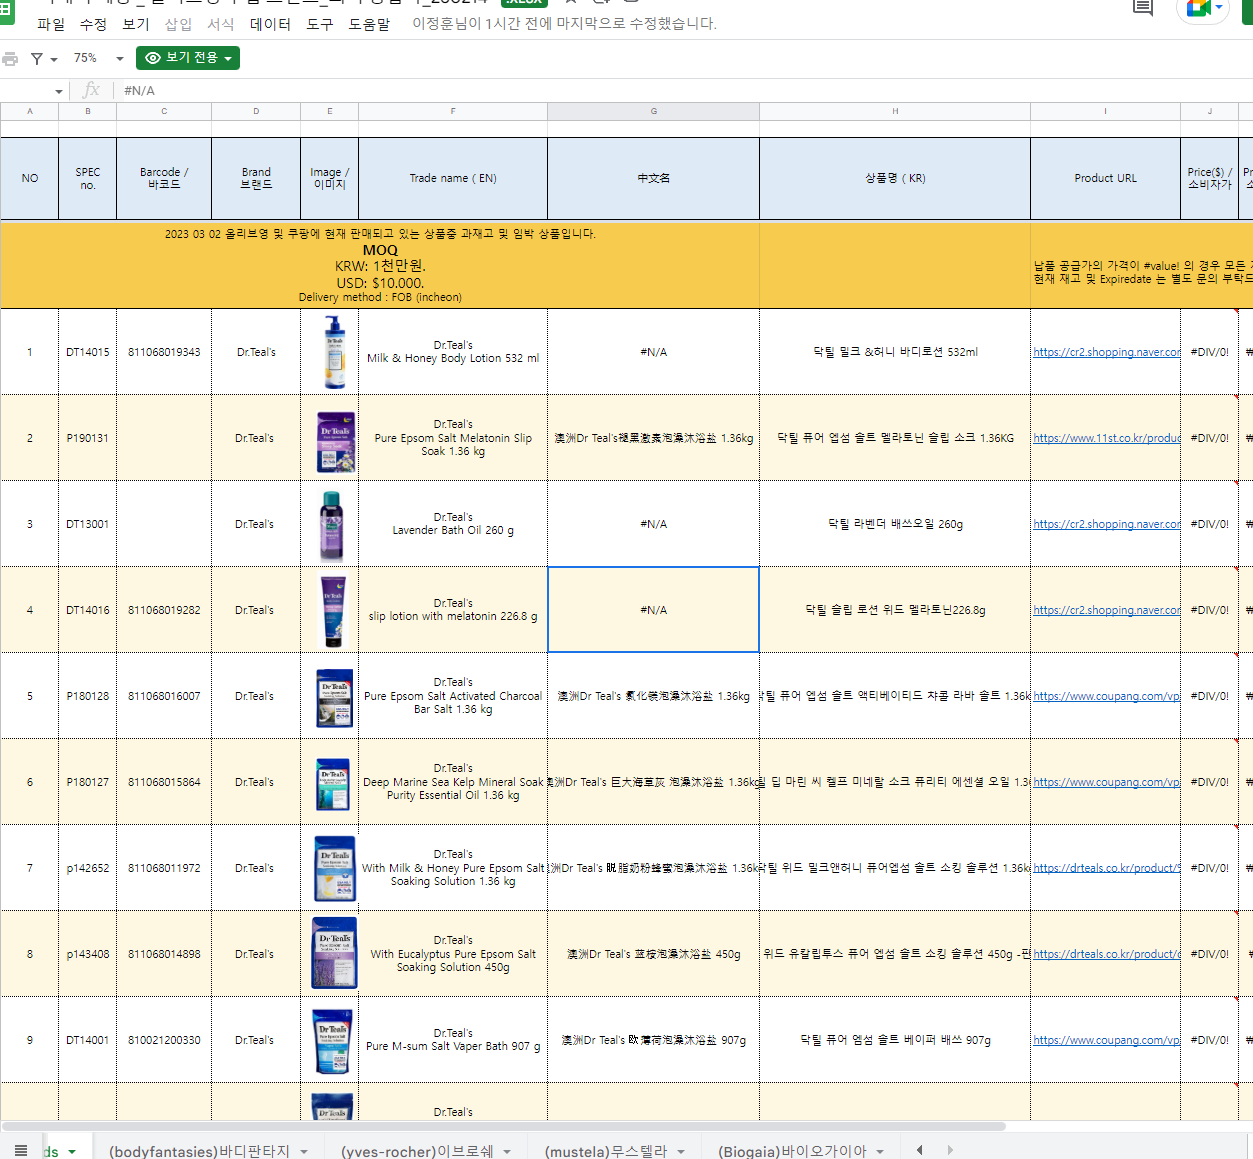The width and height of the screenshot is (1253, 1159).
Task: Select barcode cell 811068016007
Action: [164, 696]
